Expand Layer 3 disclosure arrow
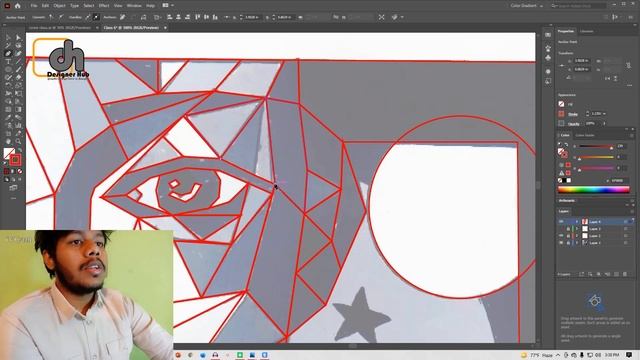640x360 pixels. click(x=577, y=229)
